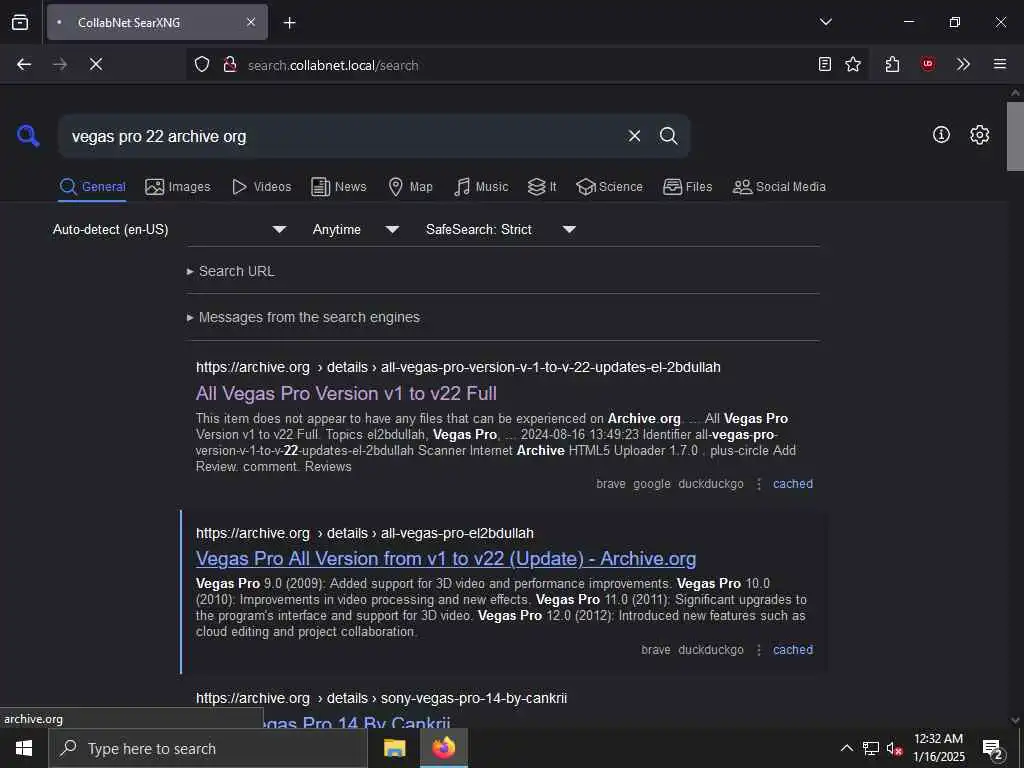This screenshot has height=768, width=1024.
Task: Bookmark this page with star
Action: pyautogui.click(x=853, y=64)
